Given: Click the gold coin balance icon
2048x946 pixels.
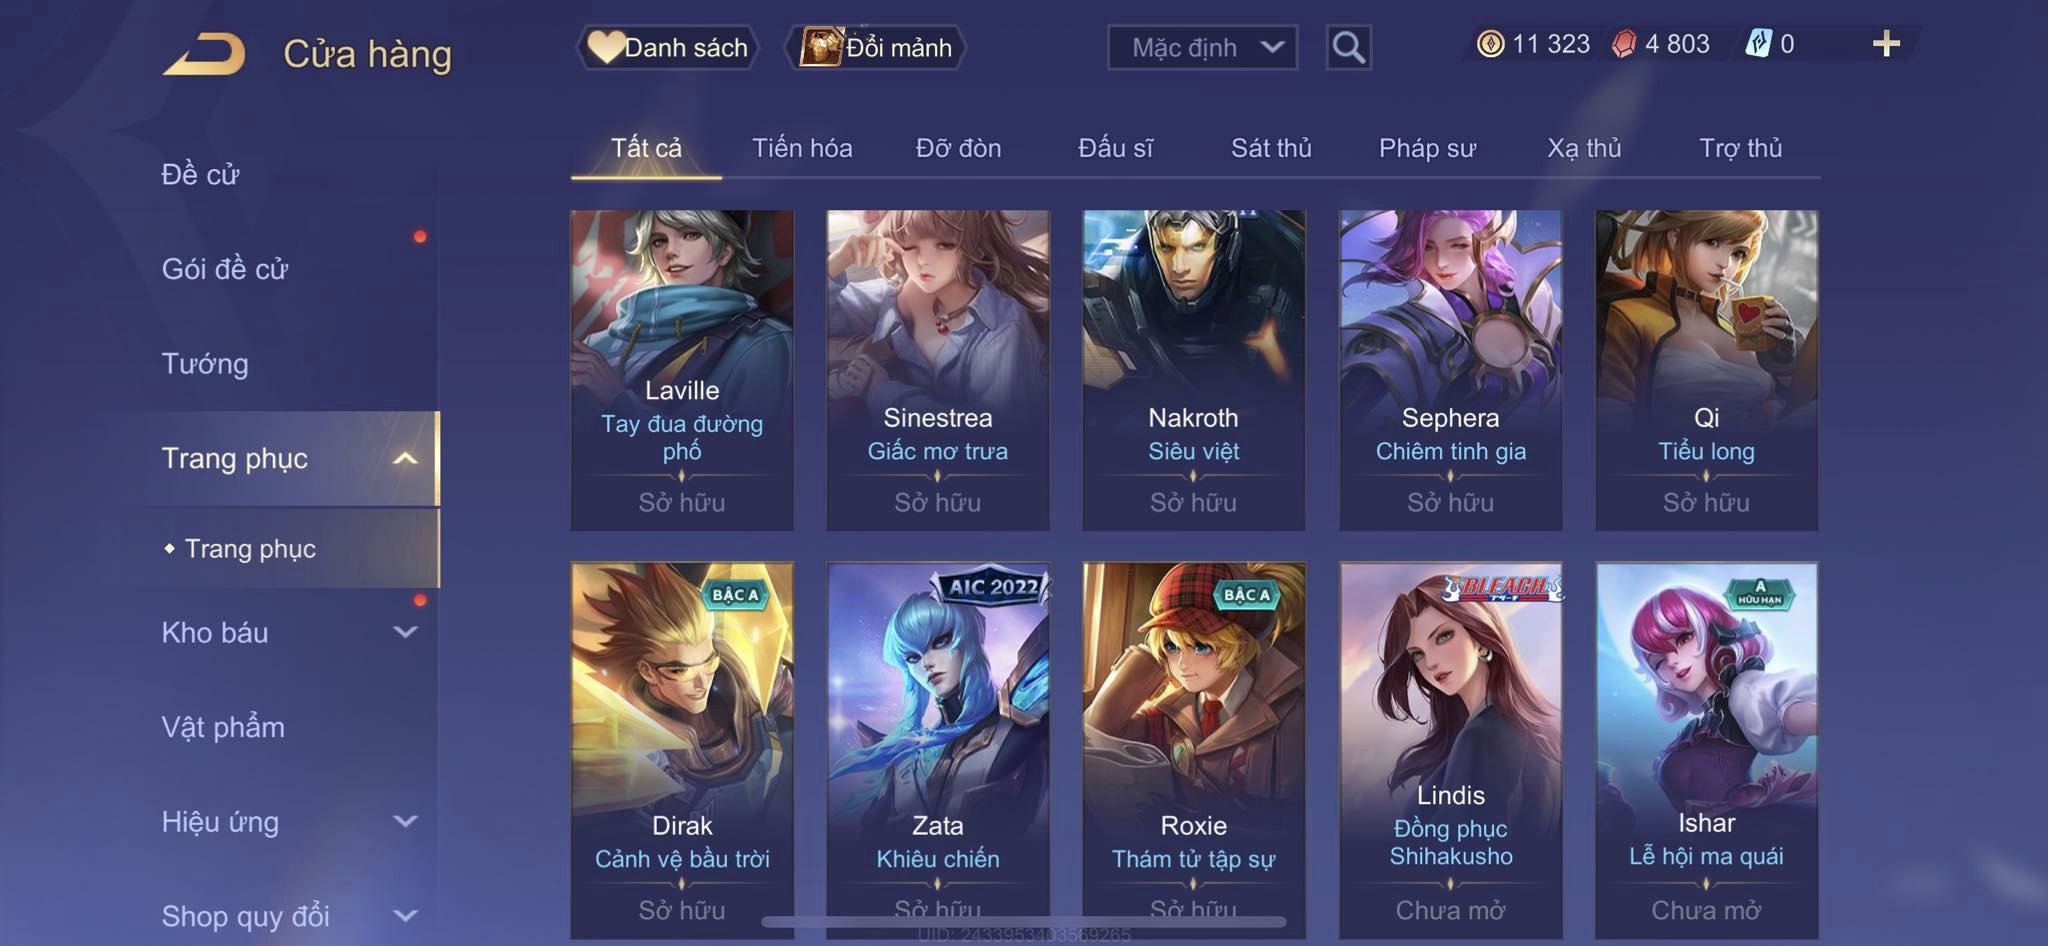Looking at the screenshot, I should 1490,44.
